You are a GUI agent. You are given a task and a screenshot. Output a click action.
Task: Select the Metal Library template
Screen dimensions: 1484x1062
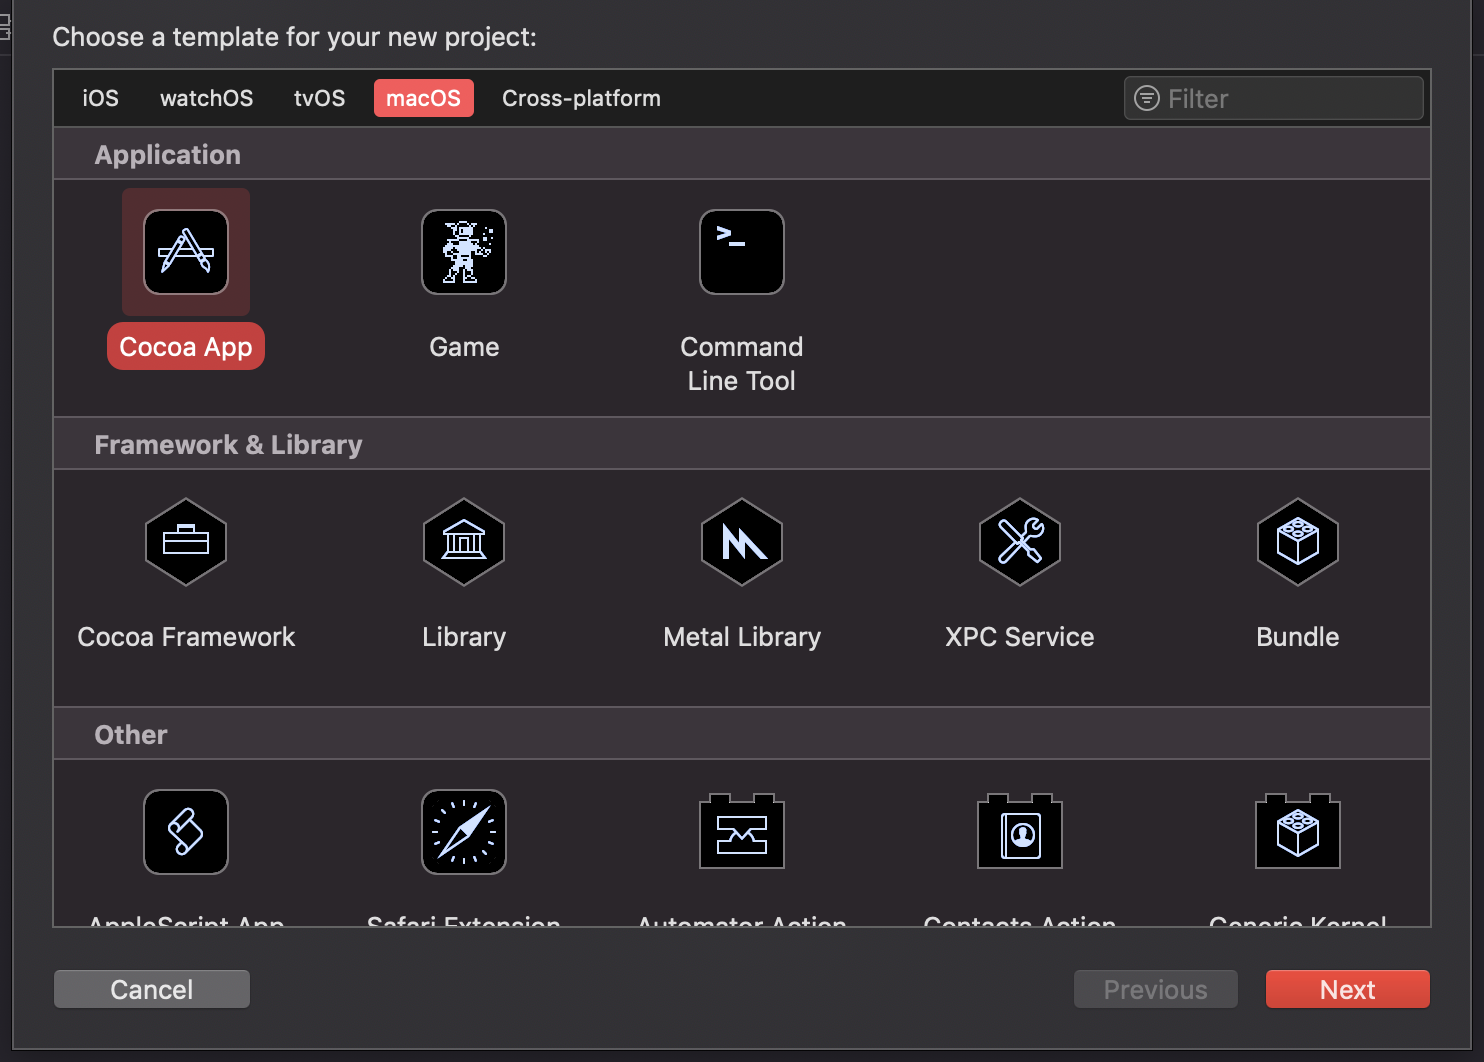coord(740,543)
